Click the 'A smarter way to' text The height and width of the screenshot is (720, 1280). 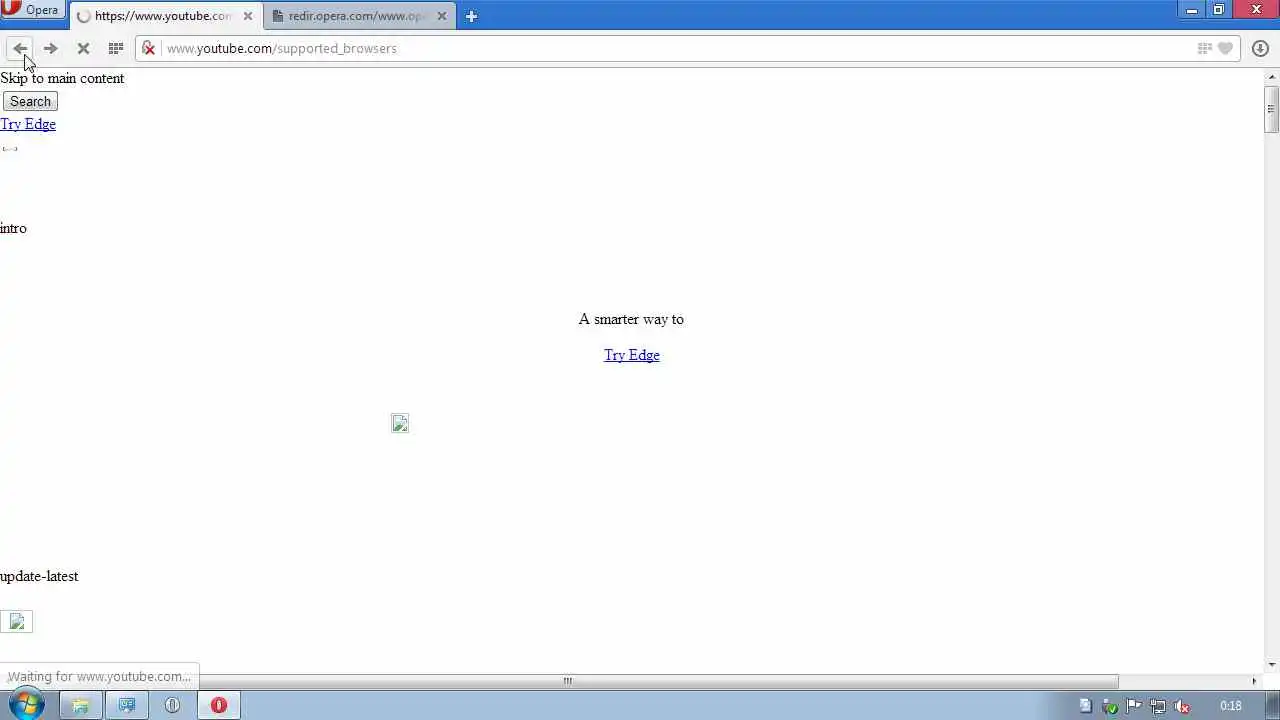click(x=631, y=319)
